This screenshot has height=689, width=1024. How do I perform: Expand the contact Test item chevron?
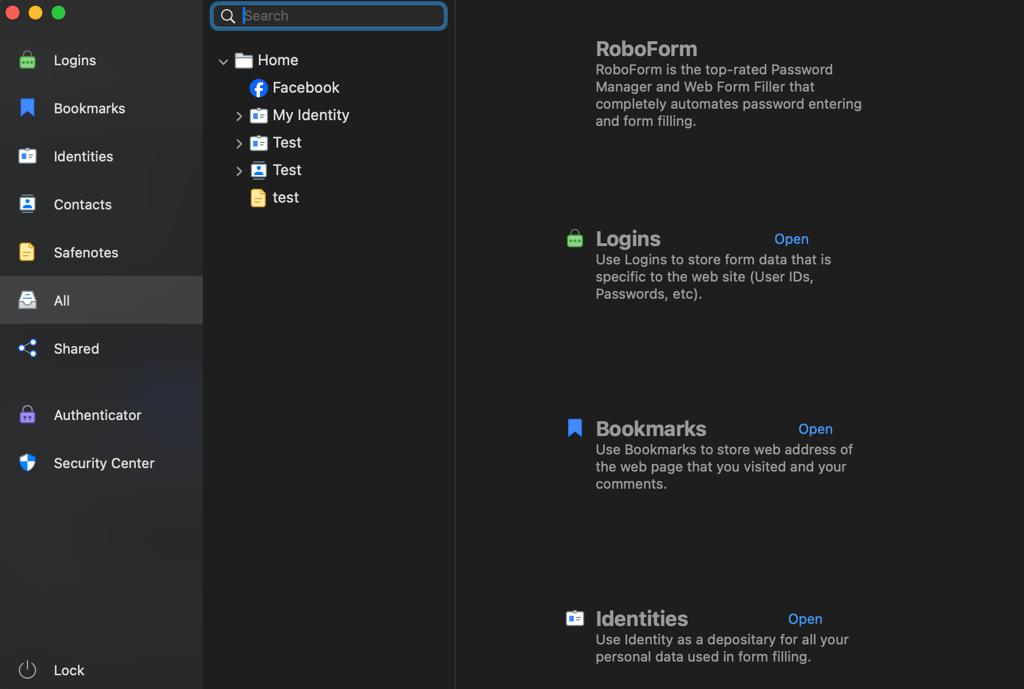point(239,171)
